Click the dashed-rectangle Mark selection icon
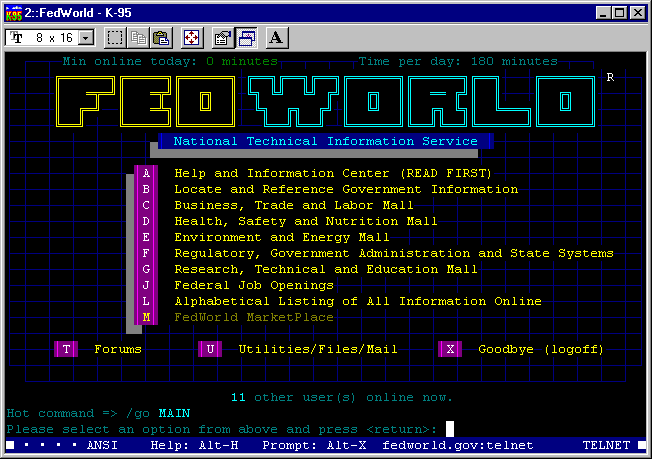Image resolution: width=652 pixels, height=459 pixels. pos(115,38)
